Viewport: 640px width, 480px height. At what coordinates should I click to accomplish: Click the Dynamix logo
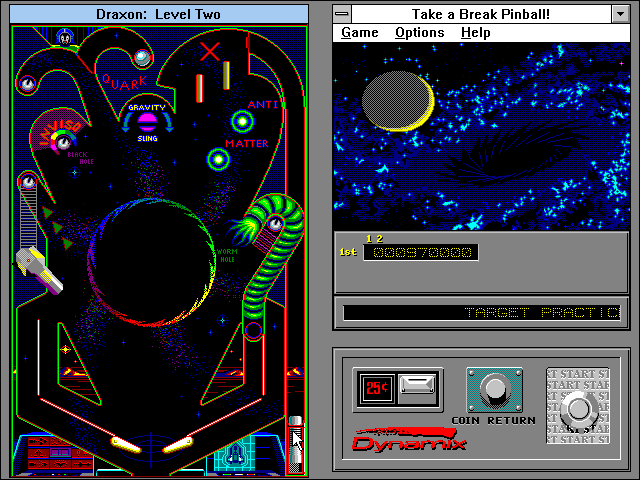[409, 440]
